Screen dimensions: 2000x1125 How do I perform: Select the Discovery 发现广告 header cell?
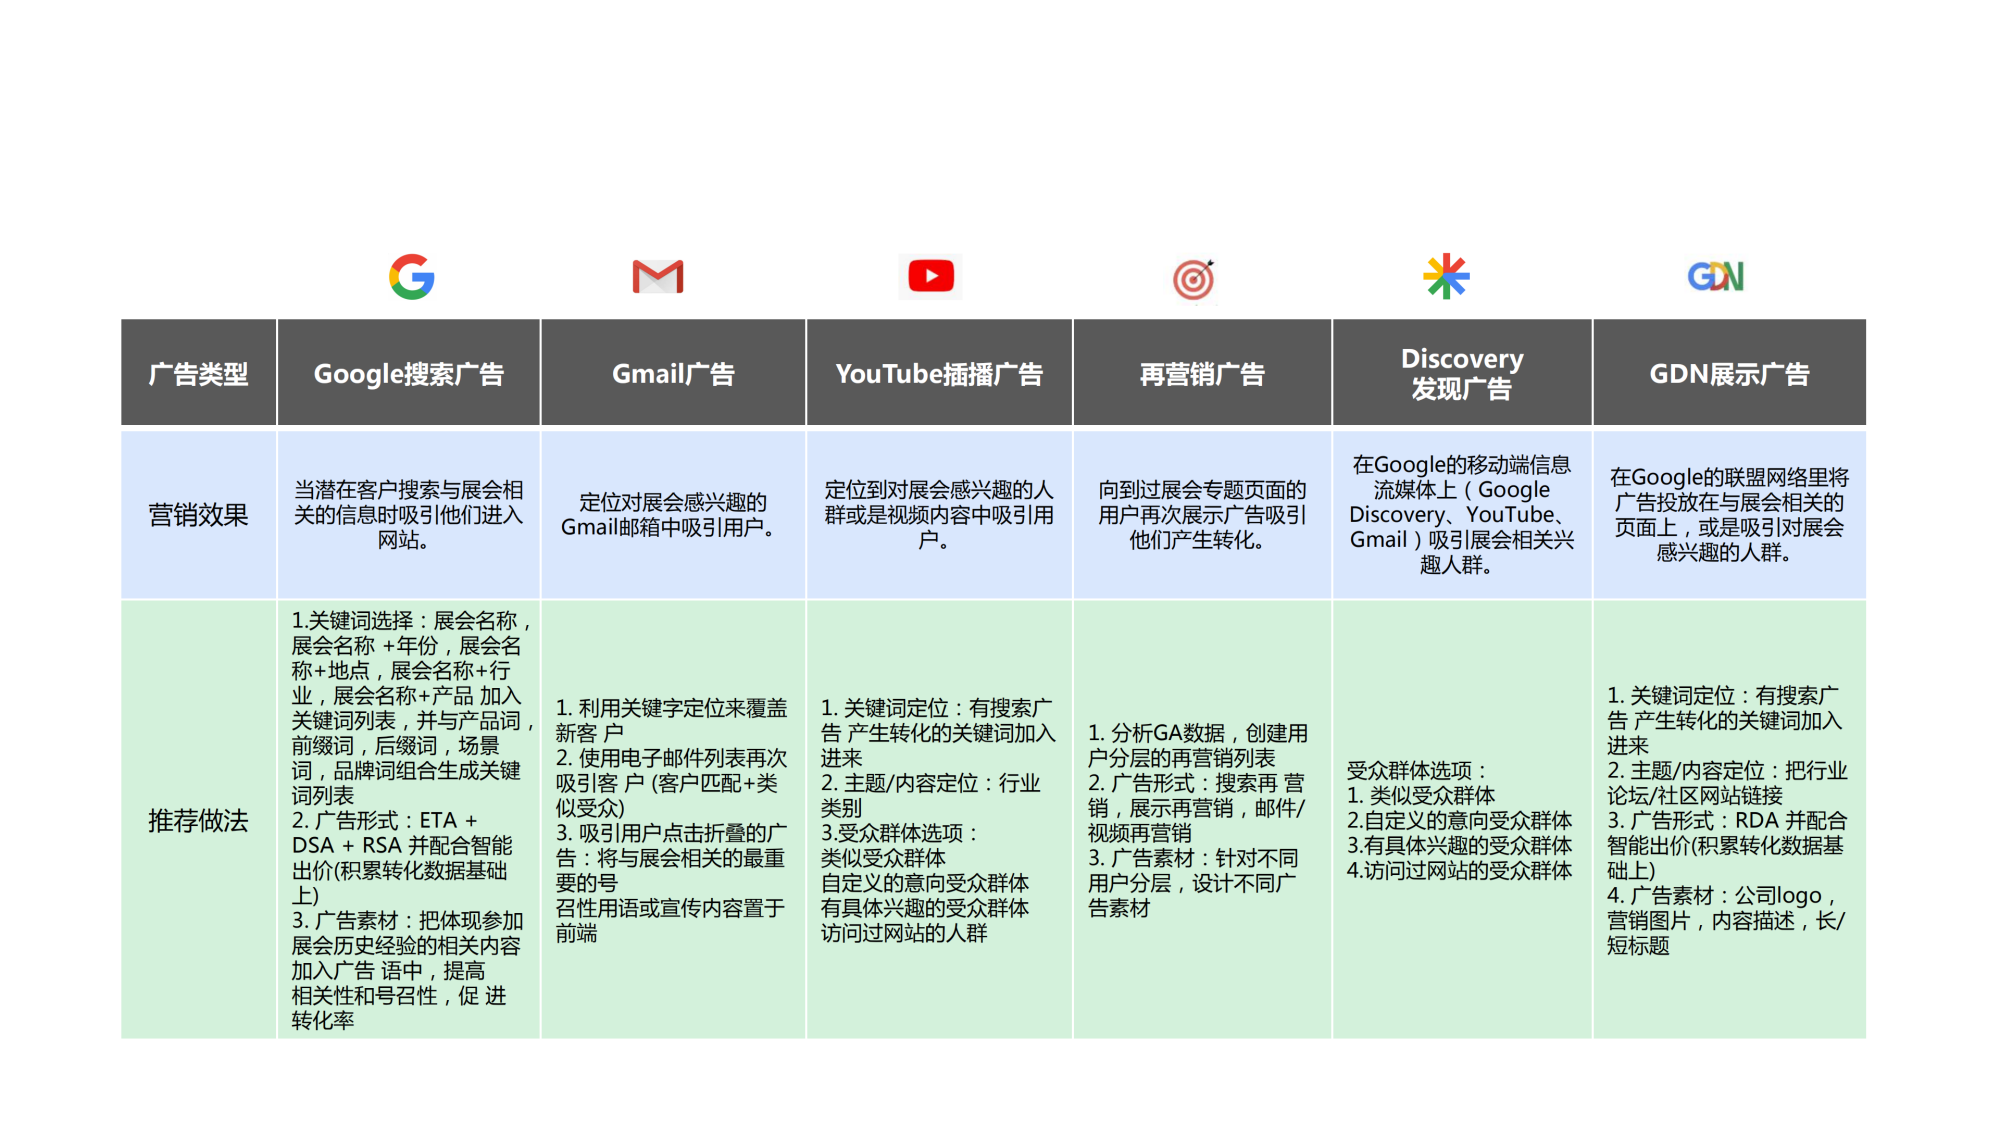tap(1462, 373)
